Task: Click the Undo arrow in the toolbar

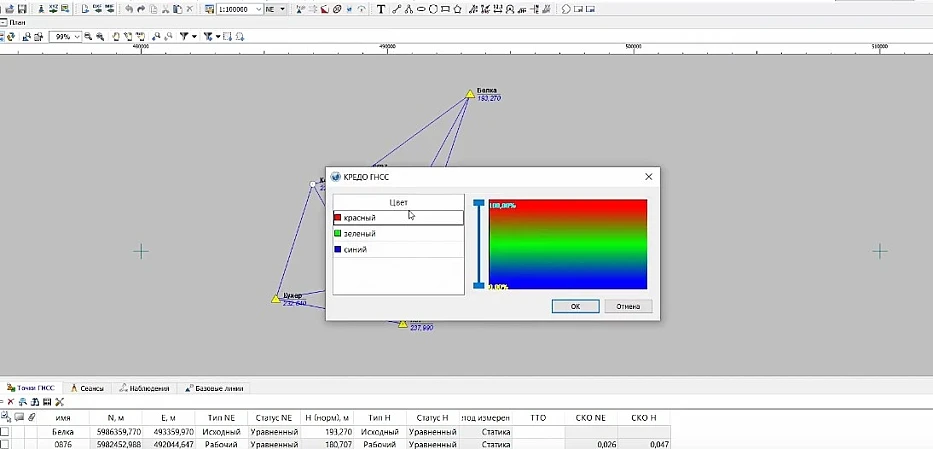Action: 128,9
